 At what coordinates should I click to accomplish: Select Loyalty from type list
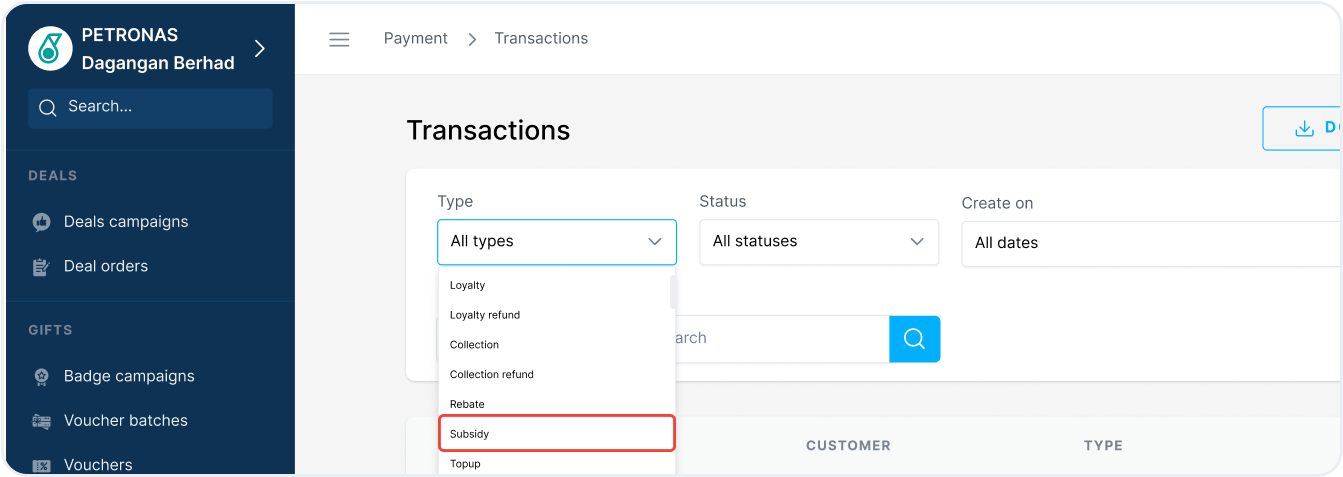point(468,286)
